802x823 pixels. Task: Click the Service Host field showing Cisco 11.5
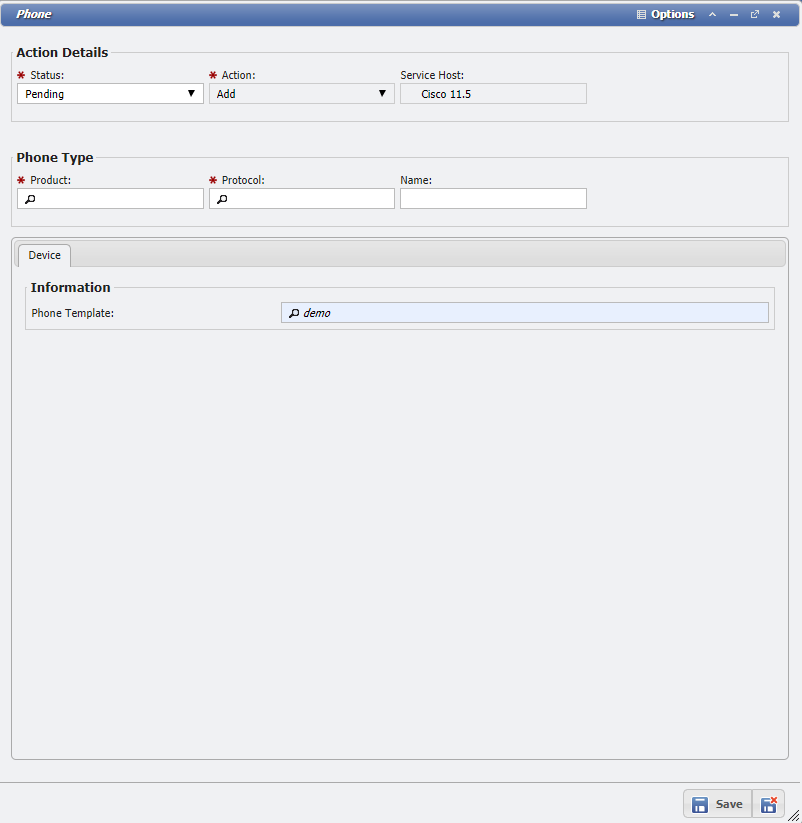493,94
